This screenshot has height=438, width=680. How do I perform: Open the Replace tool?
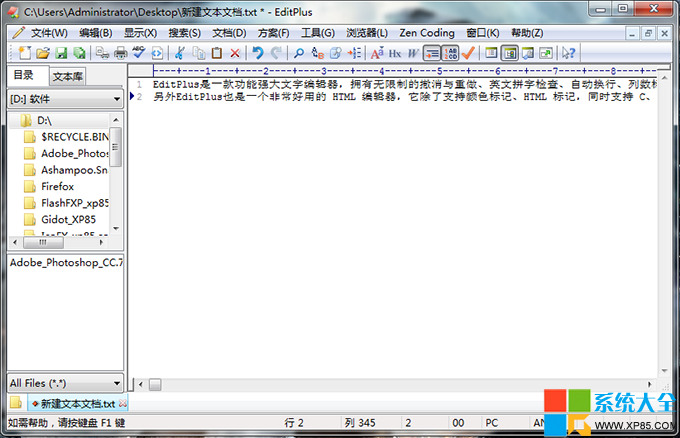tap(317, 53)
